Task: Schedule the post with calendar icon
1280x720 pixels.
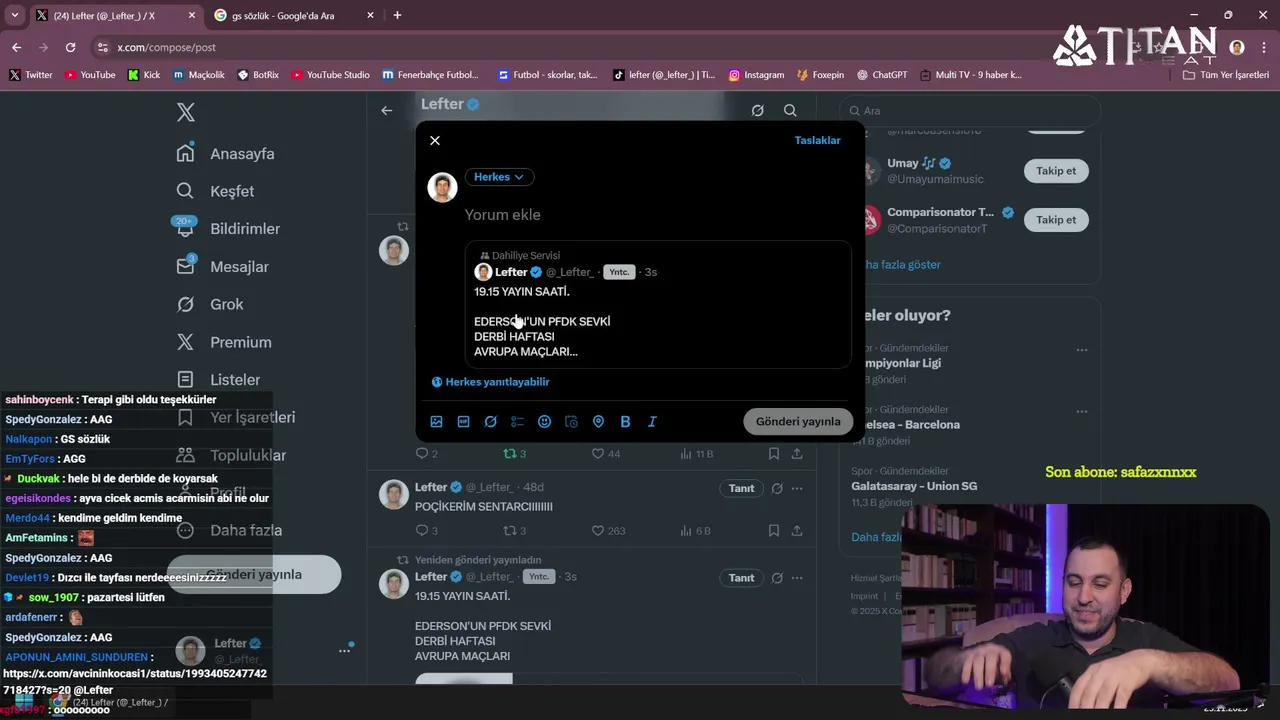Action: [571, 422]
